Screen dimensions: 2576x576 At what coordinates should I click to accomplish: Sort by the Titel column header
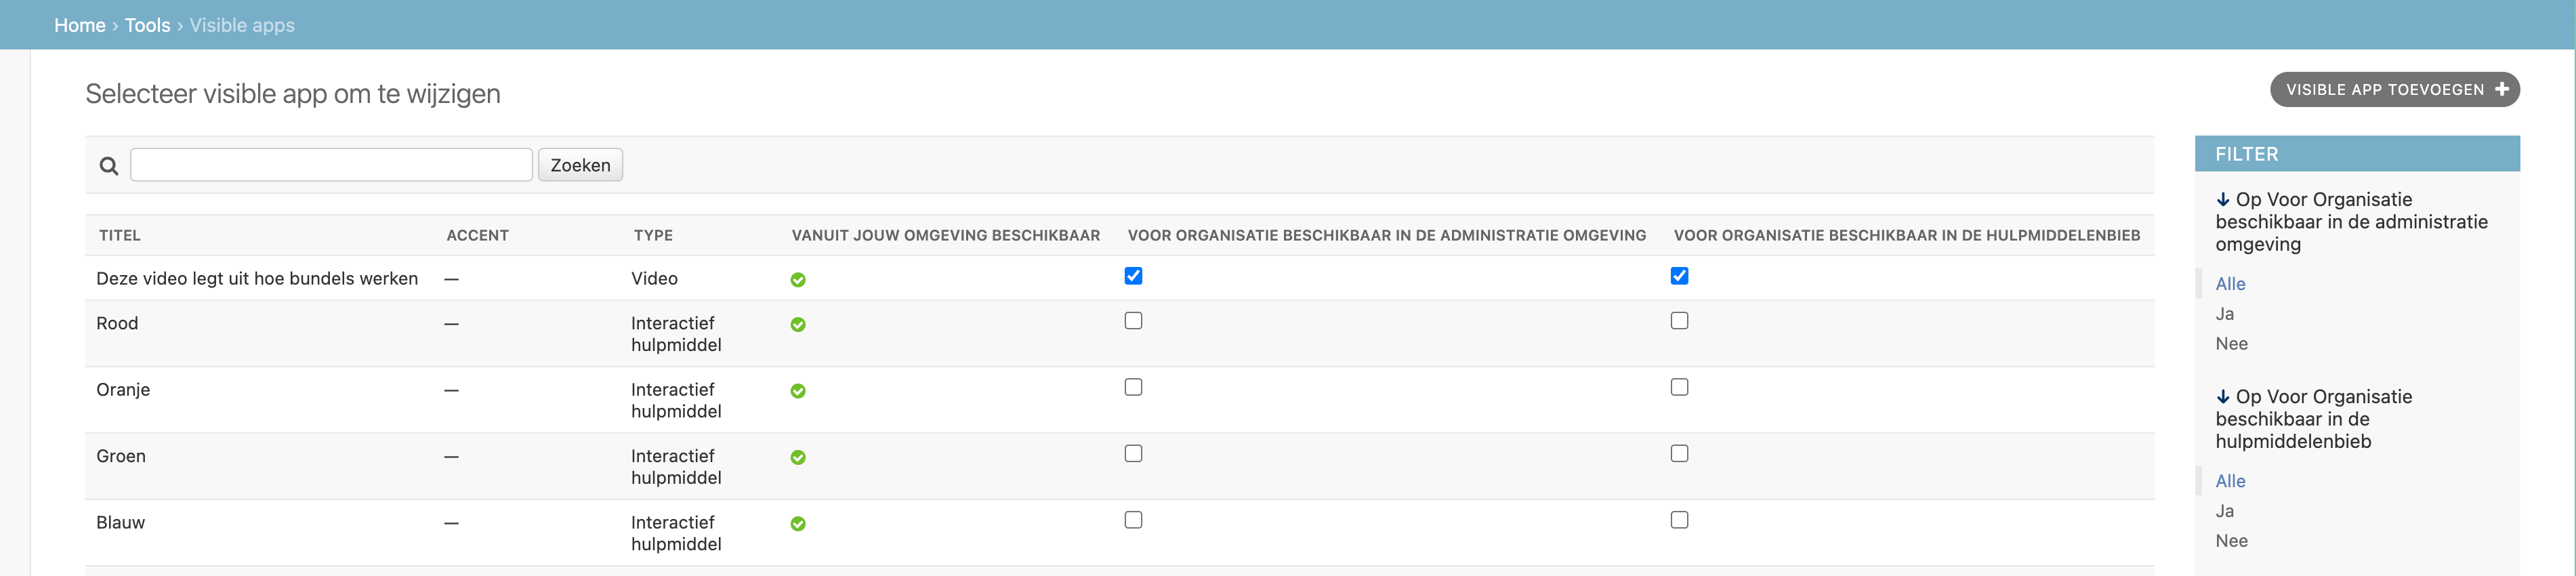pos(120,236)
